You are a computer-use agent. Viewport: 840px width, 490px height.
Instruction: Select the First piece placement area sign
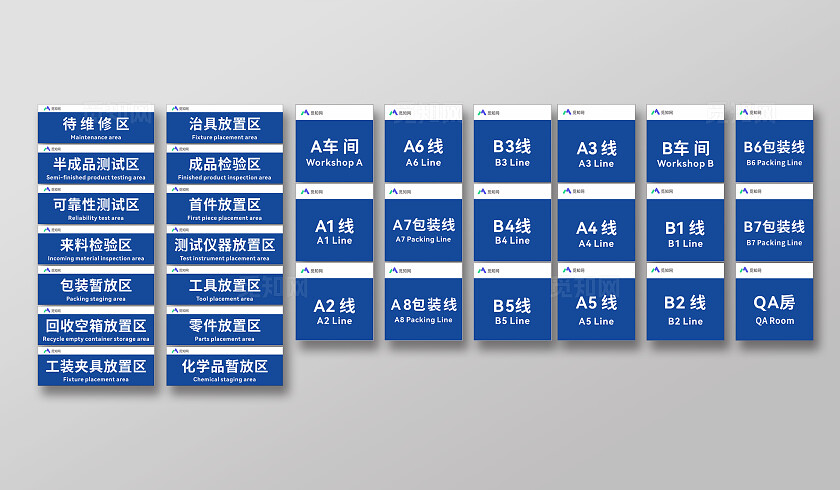tap(226, 208)
